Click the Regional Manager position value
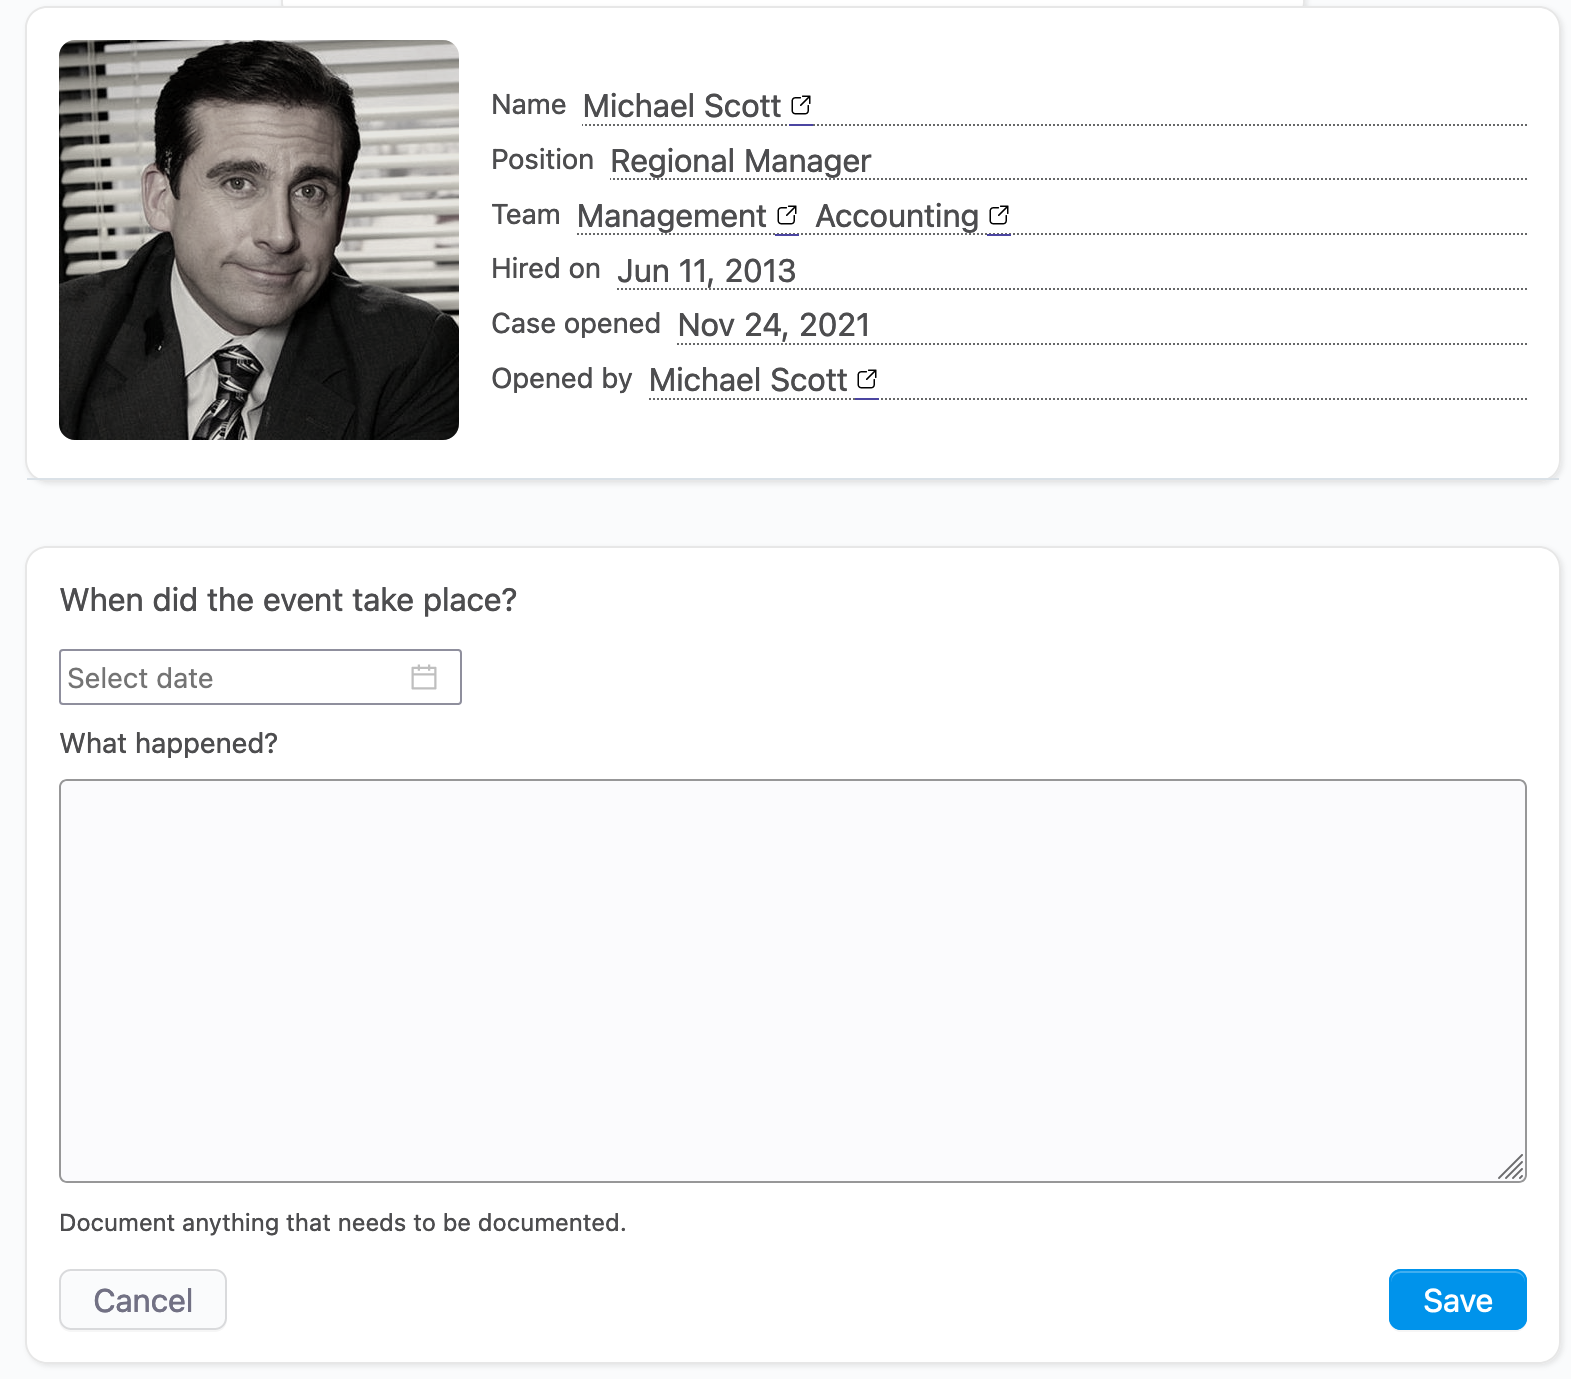 tap(741, 161)
